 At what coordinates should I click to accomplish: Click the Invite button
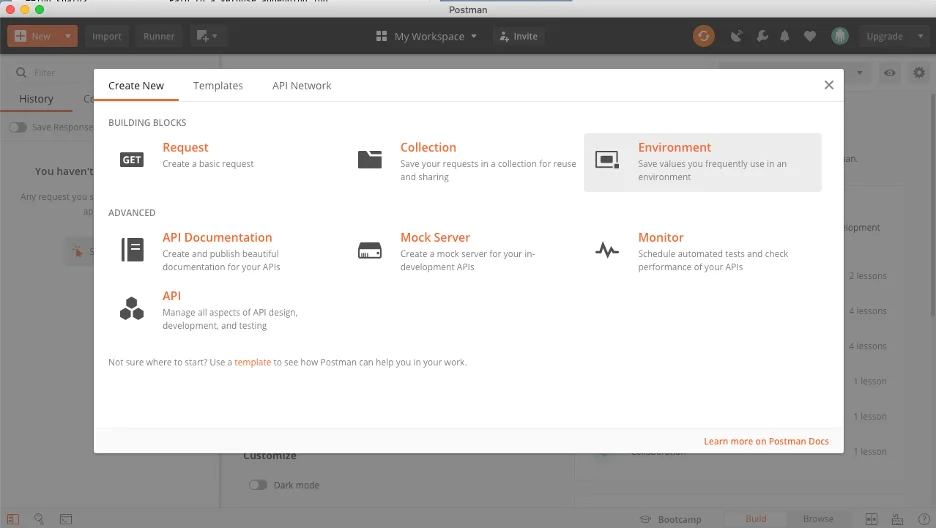[519, 36]
